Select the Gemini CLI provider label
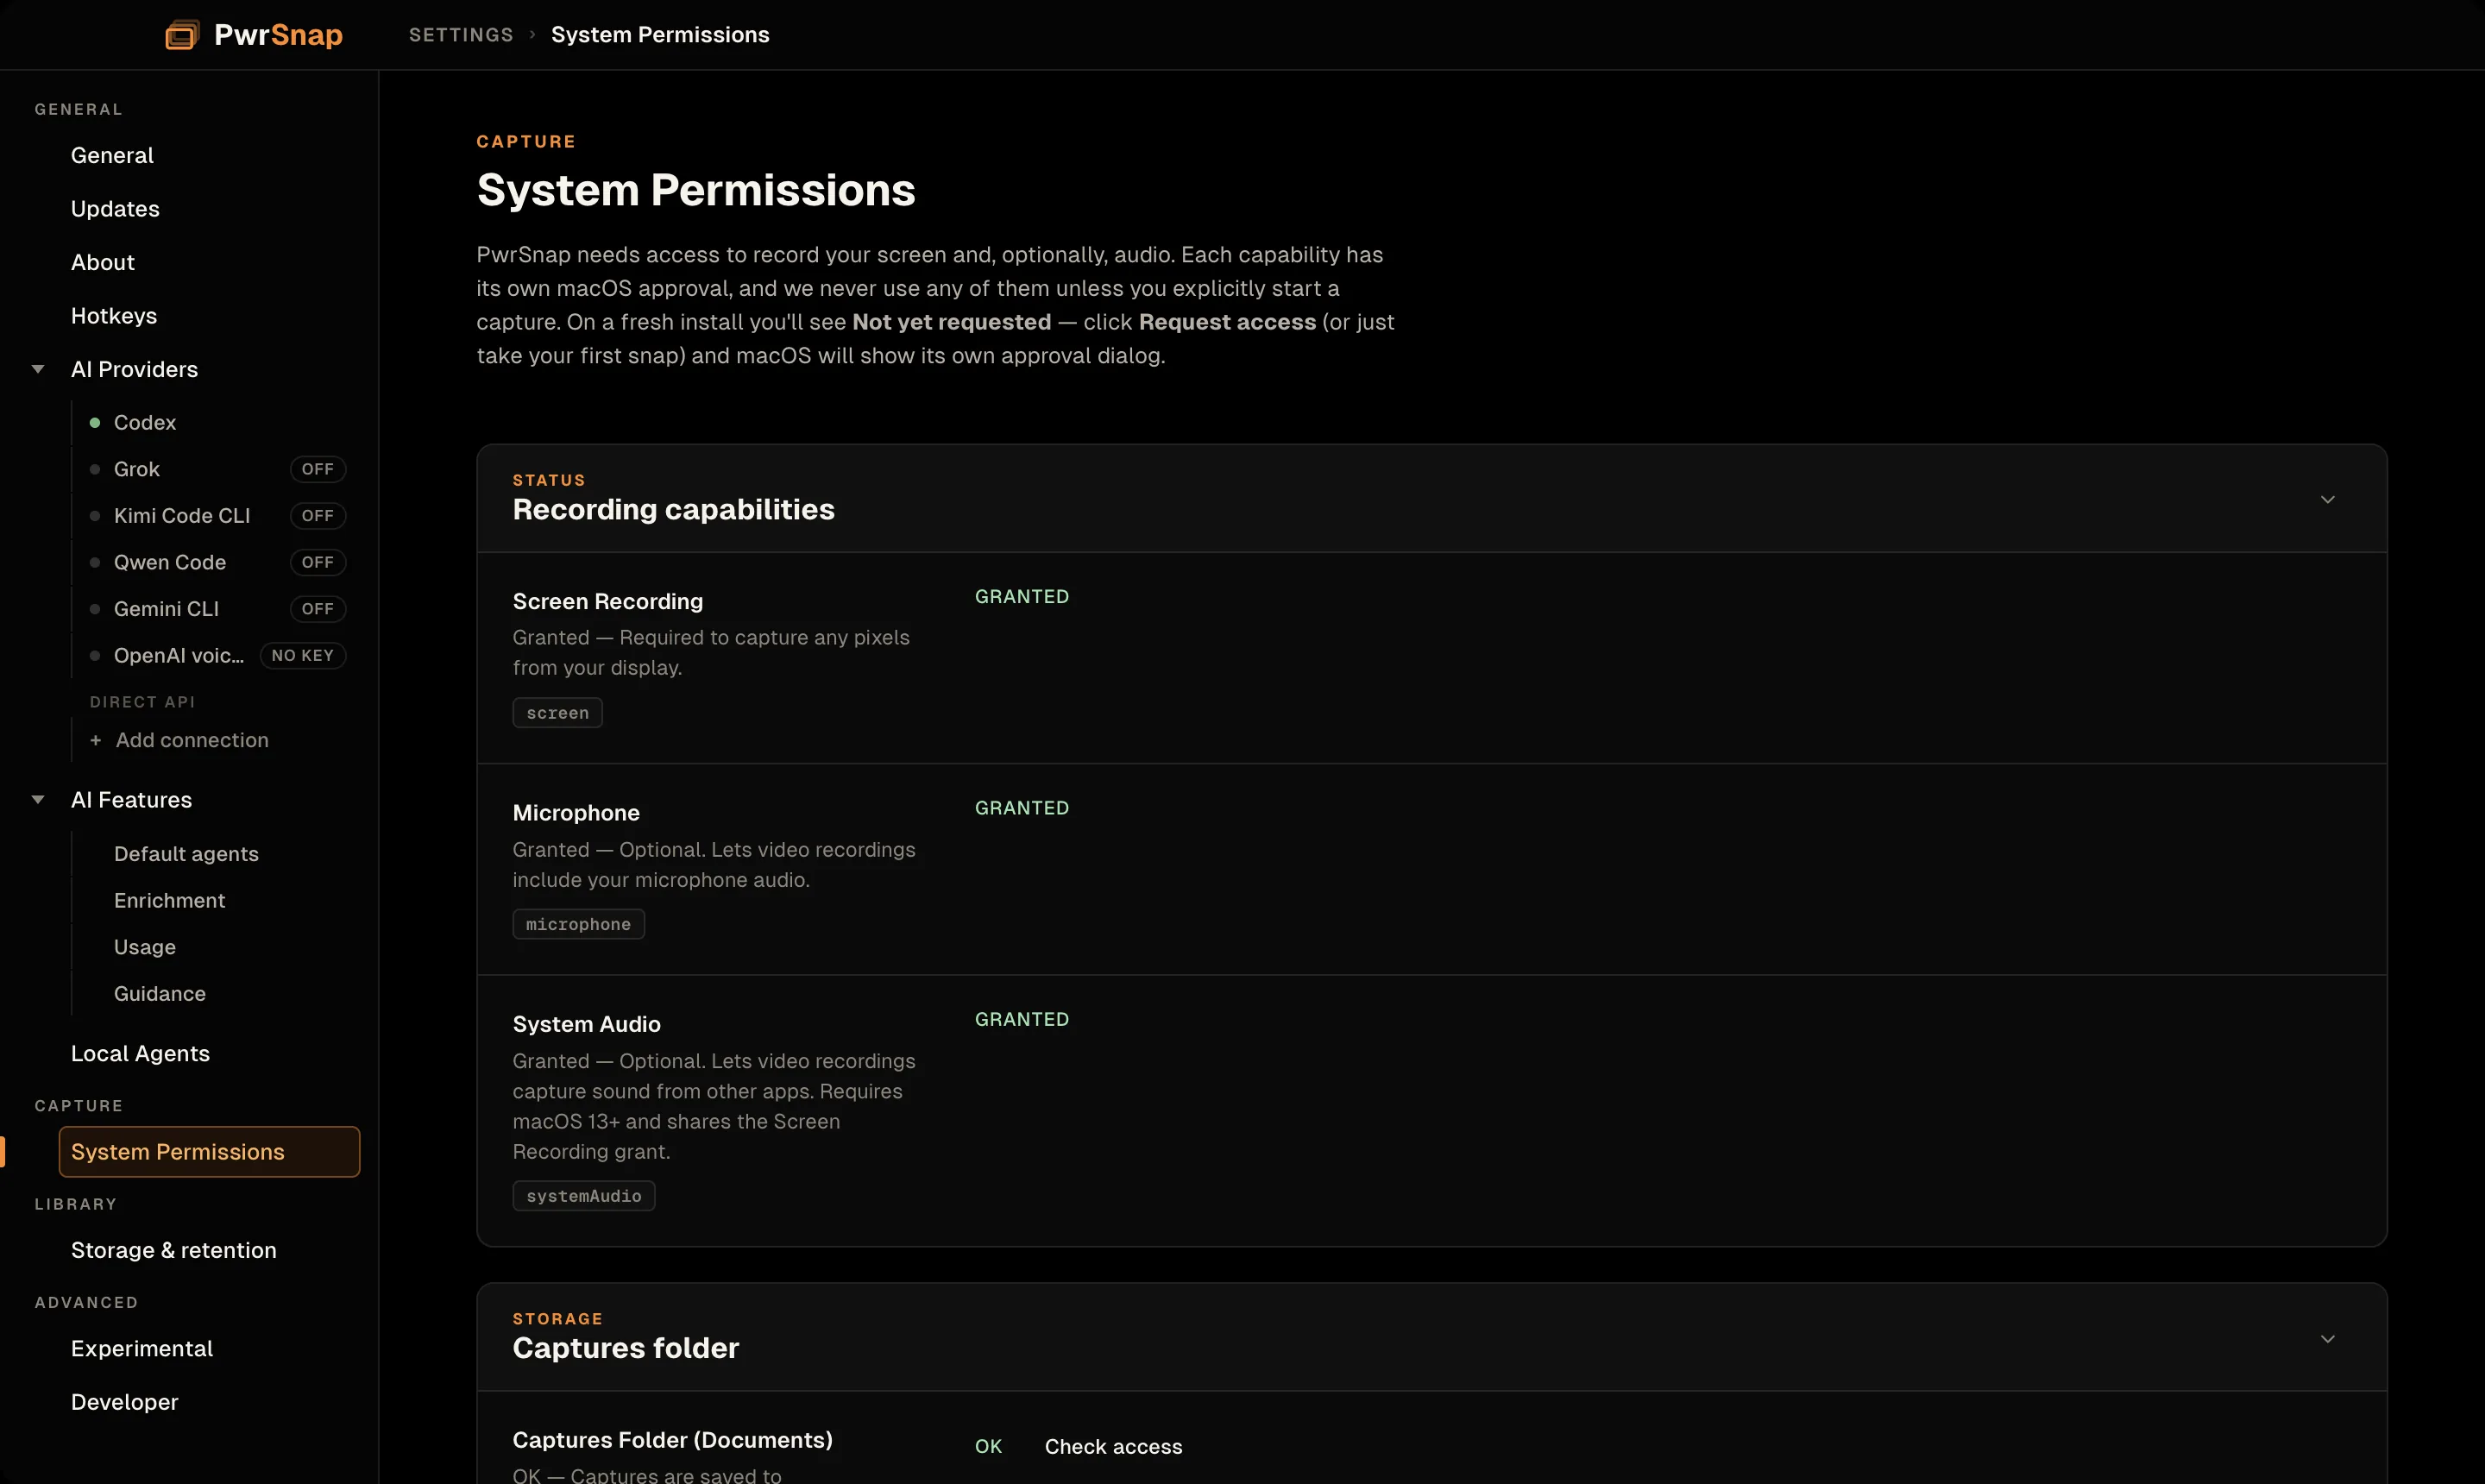Viewport: 2485px width, 1484px height. (166, 609)
